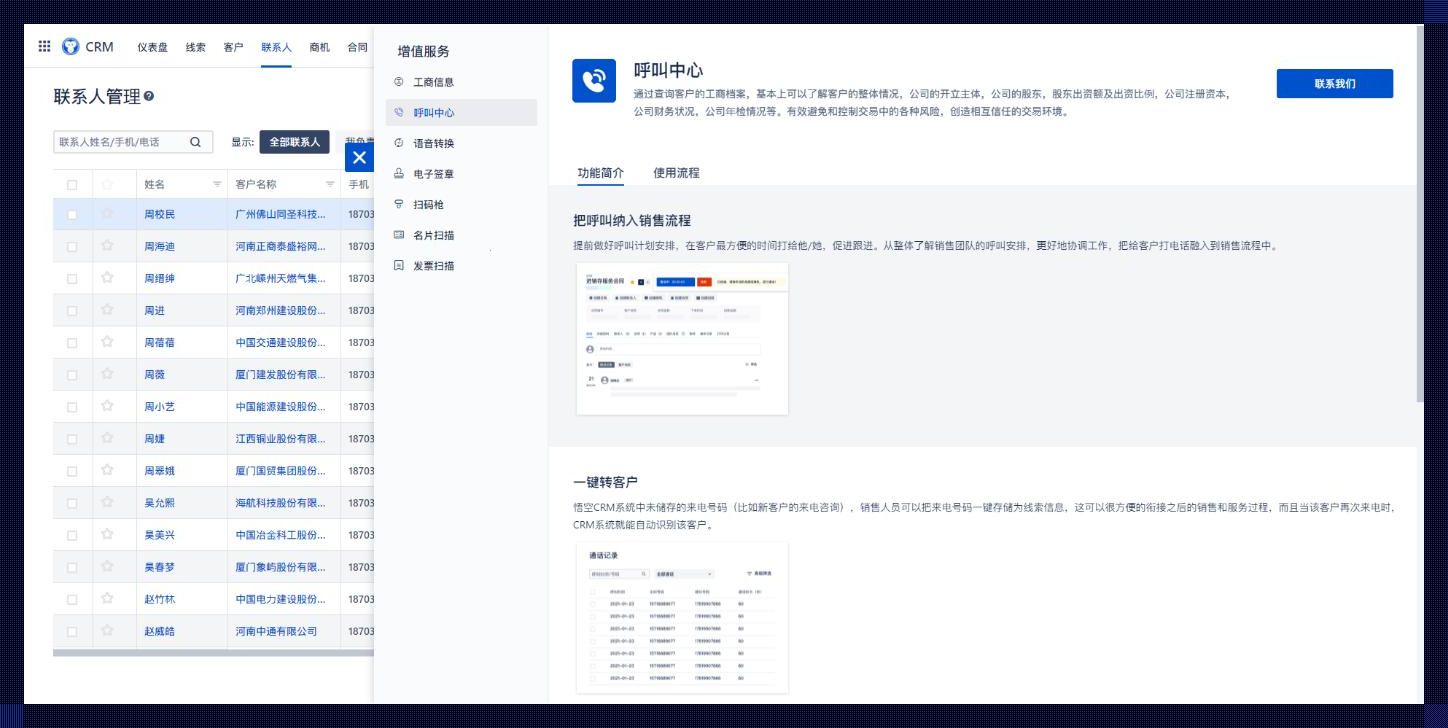Screen dimensions: 1448x728
Task: Star the contact 周缙绅
Action: (x=107, y=279)
